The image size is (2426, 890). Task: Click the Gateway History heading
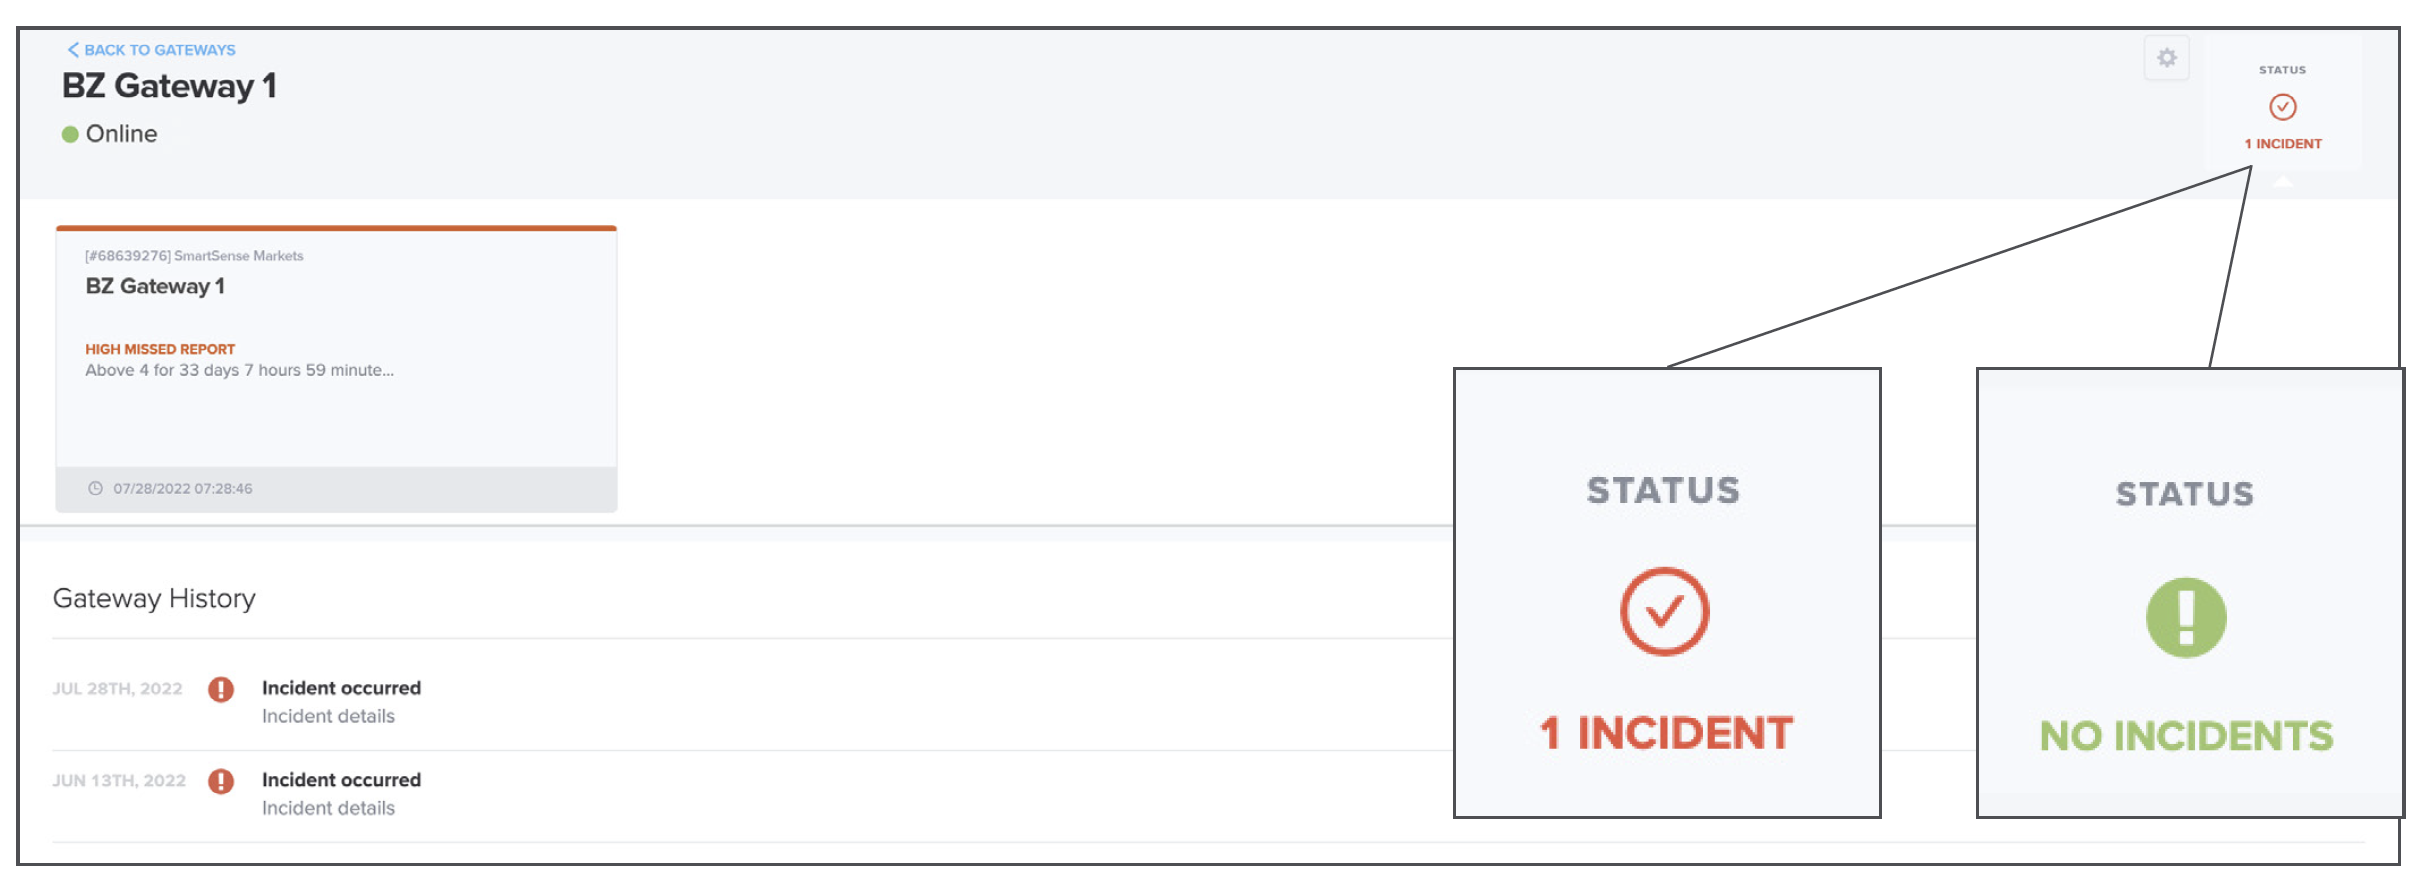coord(154,598)
